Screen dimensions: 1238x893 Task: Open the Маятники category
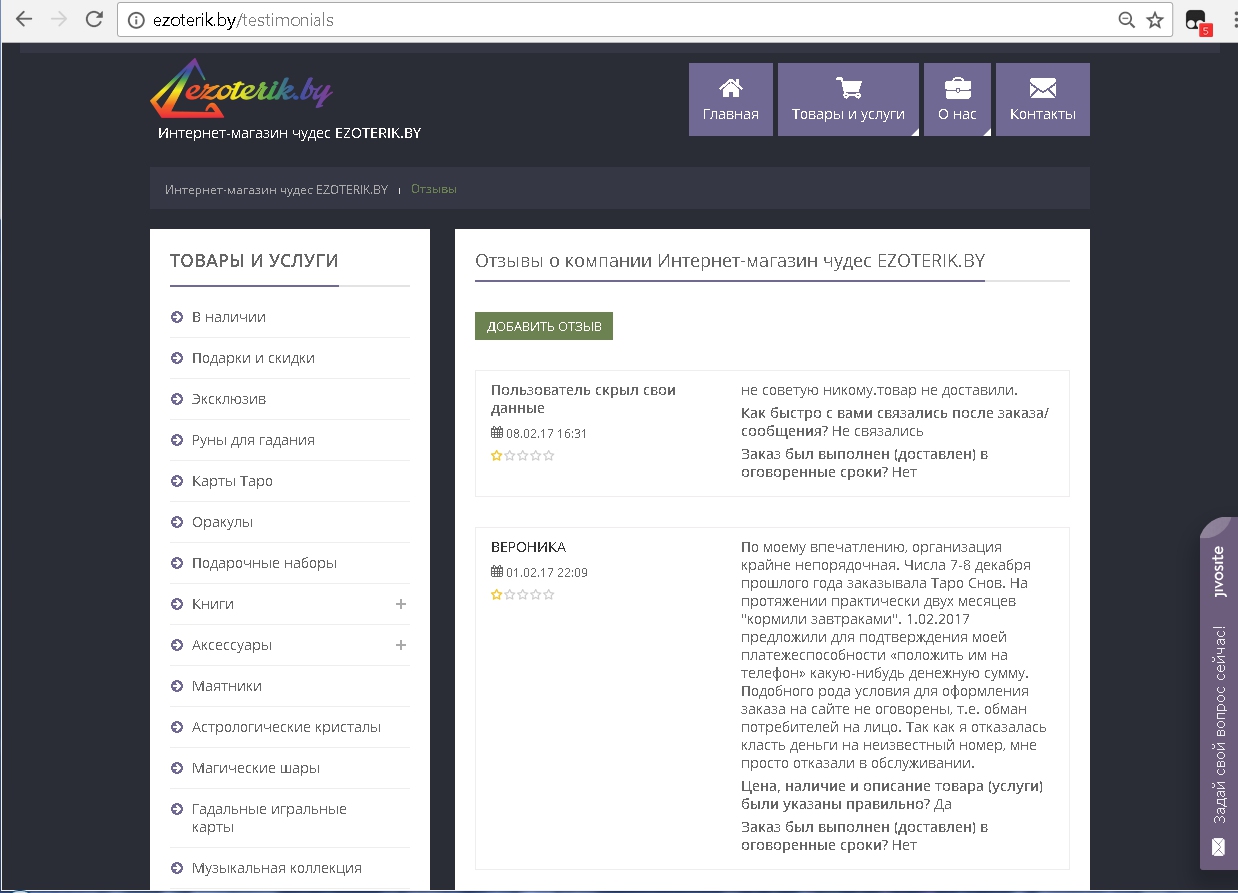click(x=227, y=686)
